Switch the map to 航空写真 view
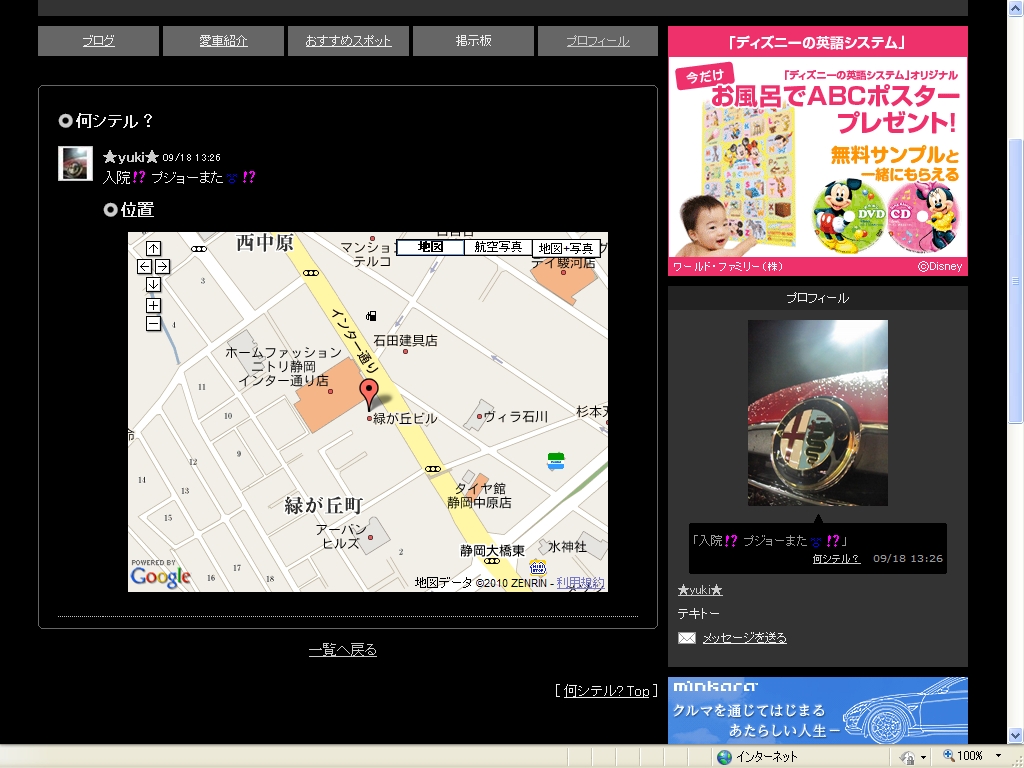This screenshot has height=768, width=1024. pyautogui.click(x=498, y=247)
